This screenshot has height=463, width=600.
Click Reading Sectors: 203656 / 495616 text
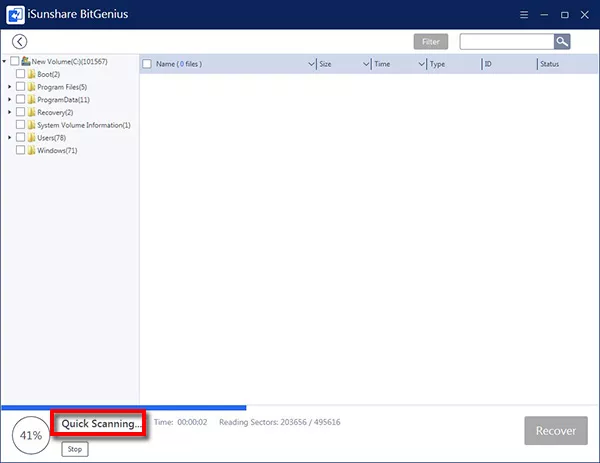click(x=280, y=422)
